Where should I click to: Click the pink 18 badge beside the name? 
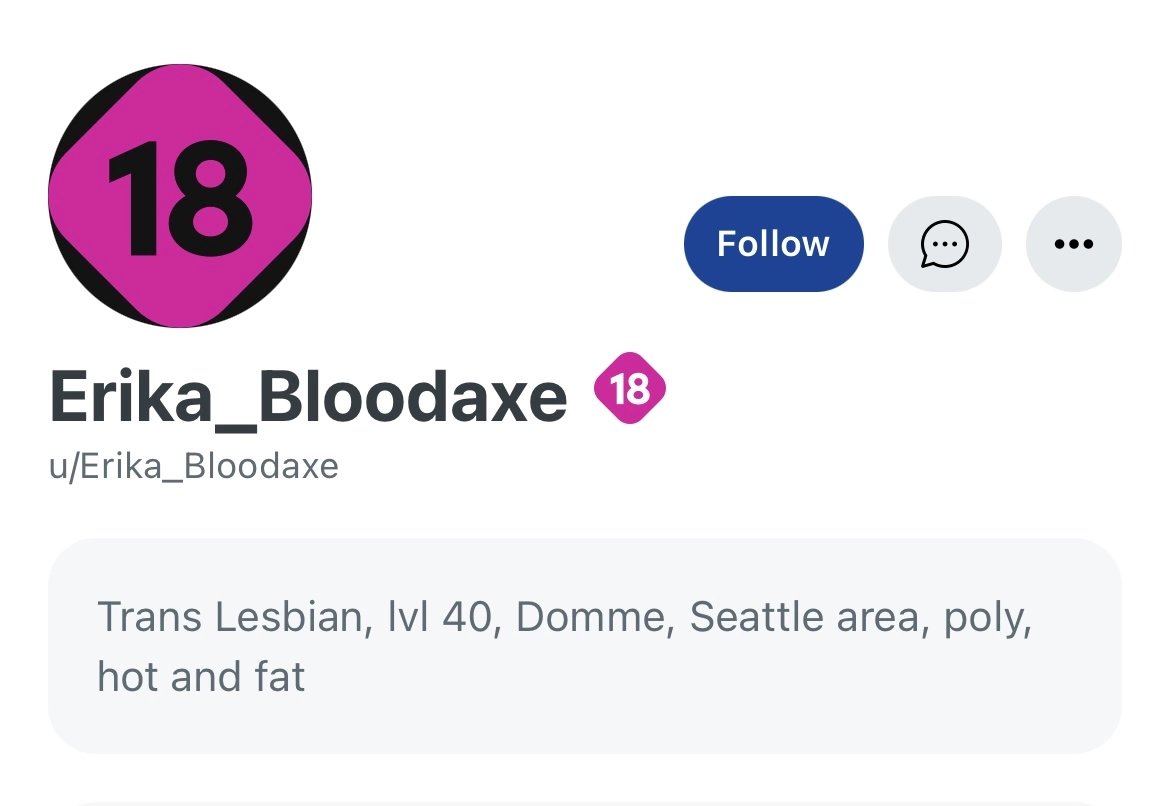(630, 388)
